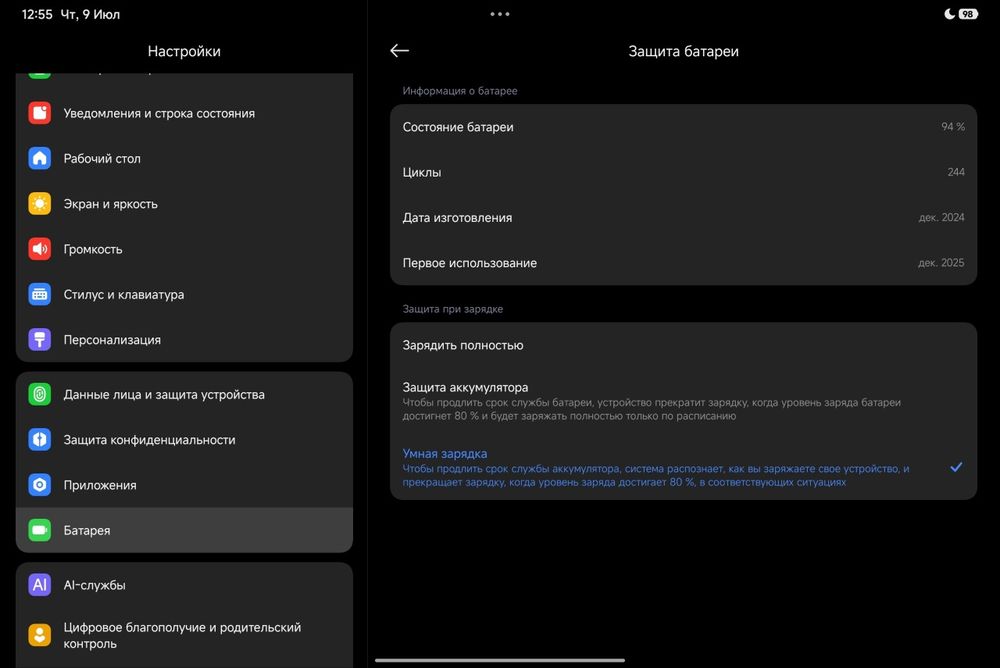This screenshot has width=1000, height=668.
Task: Open Рабочий стол settings
Action: pos(184,158)
